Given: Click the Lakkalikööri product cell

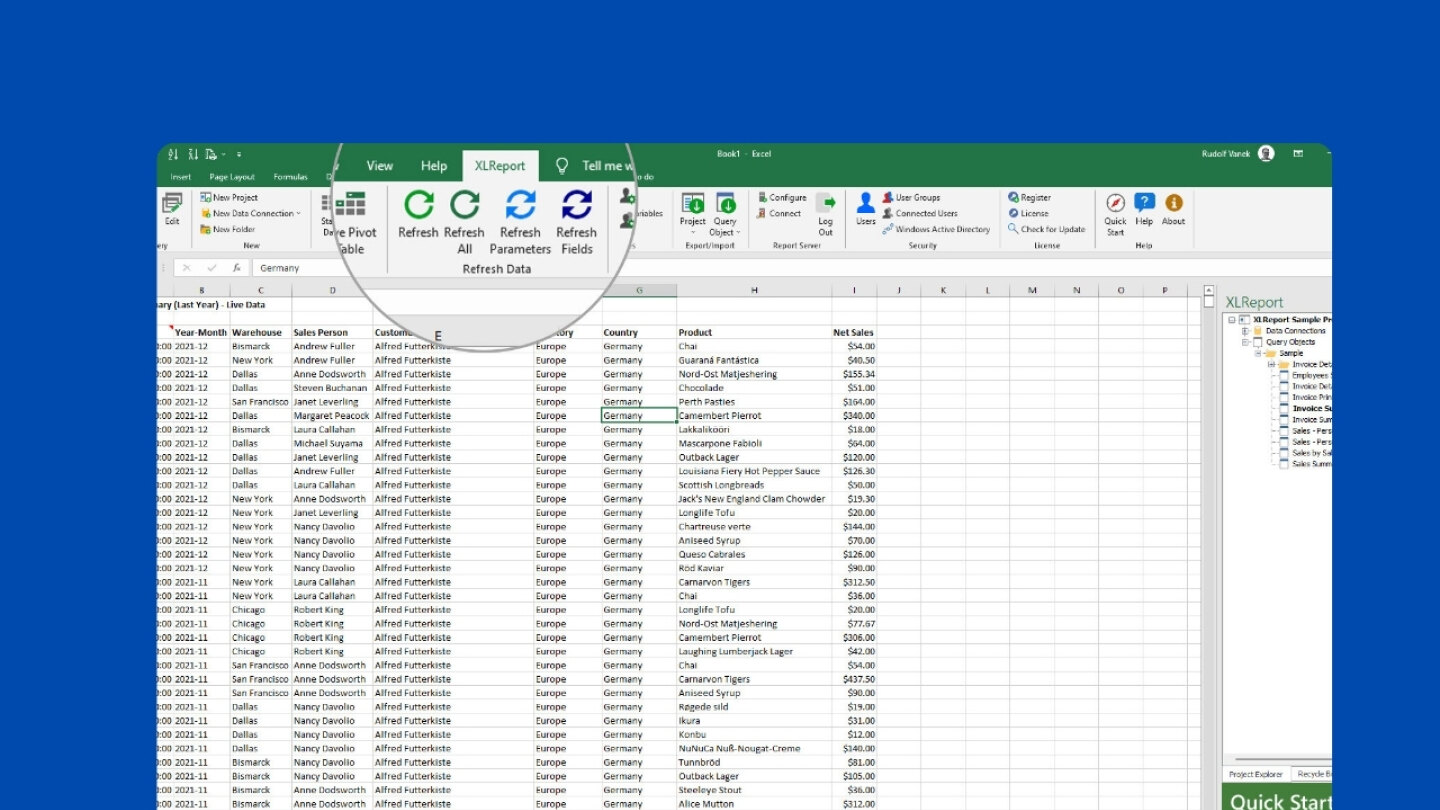Looking at the screenshot, I should (754, 429).
